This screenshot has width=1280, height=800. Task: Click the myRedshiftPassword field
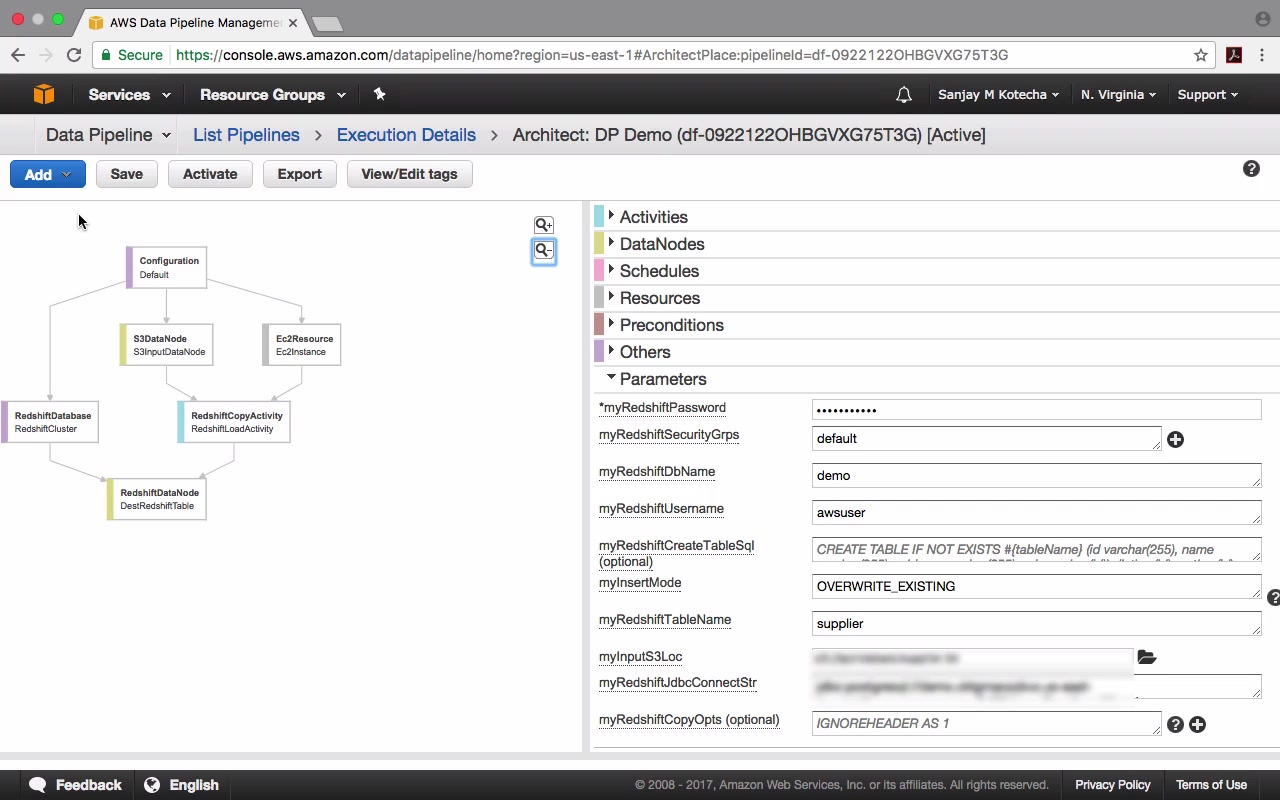pos(1037,409)
